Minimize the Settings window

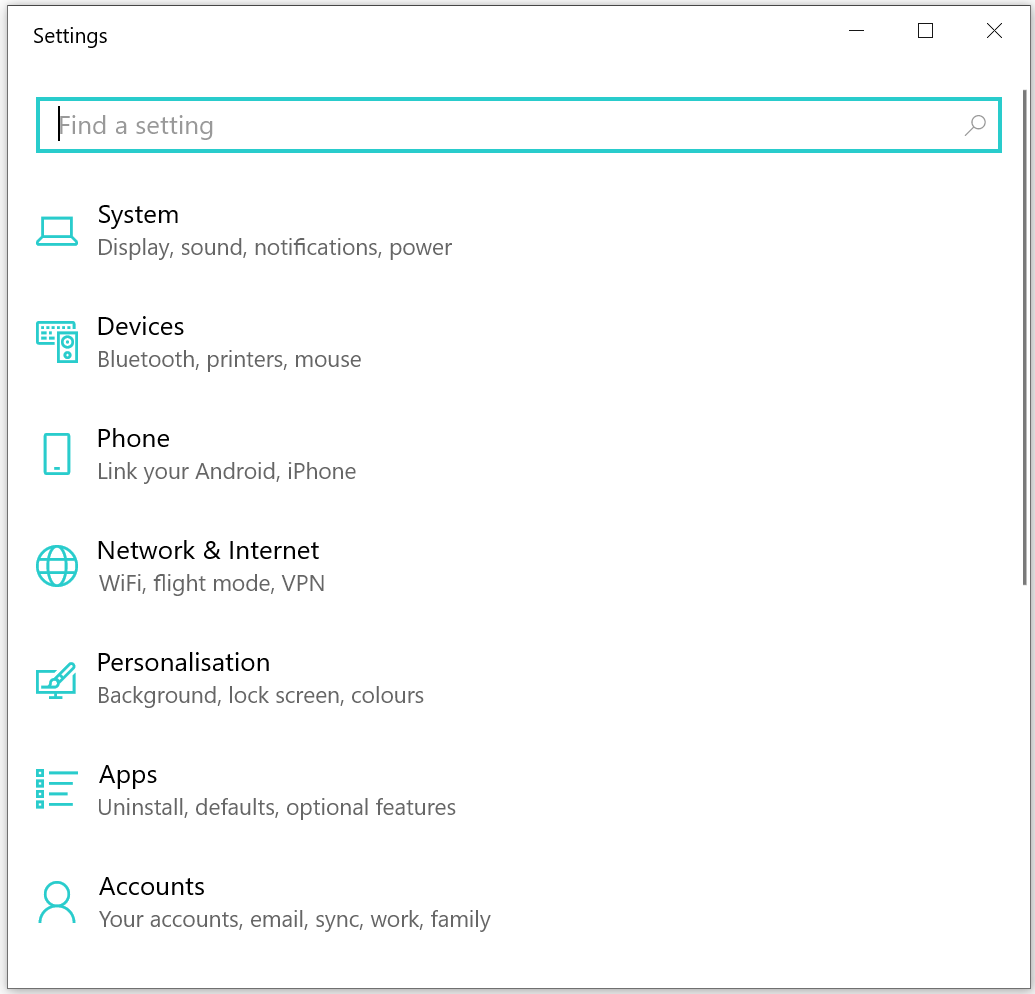(x=857, y=31)
